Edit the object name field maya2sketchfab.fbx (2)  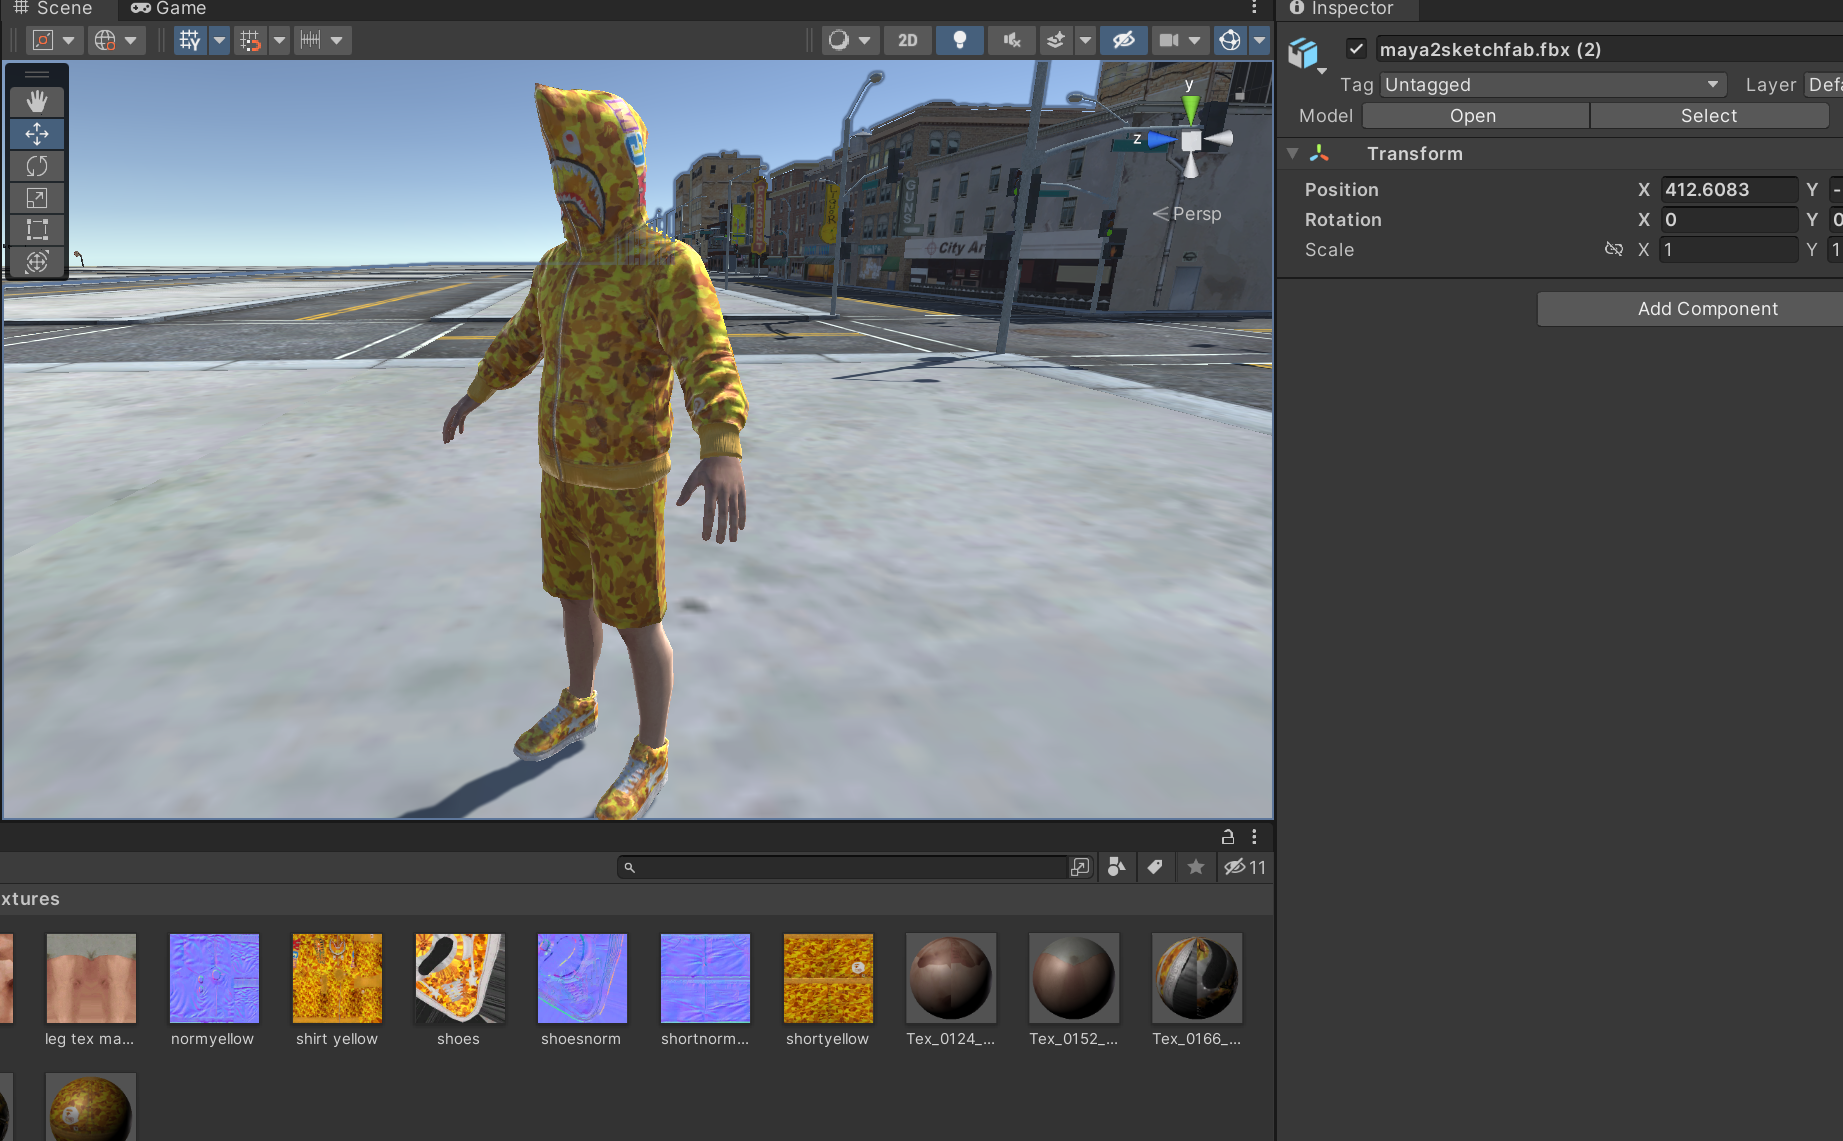pyautogui.click(x=1609, y=49)
